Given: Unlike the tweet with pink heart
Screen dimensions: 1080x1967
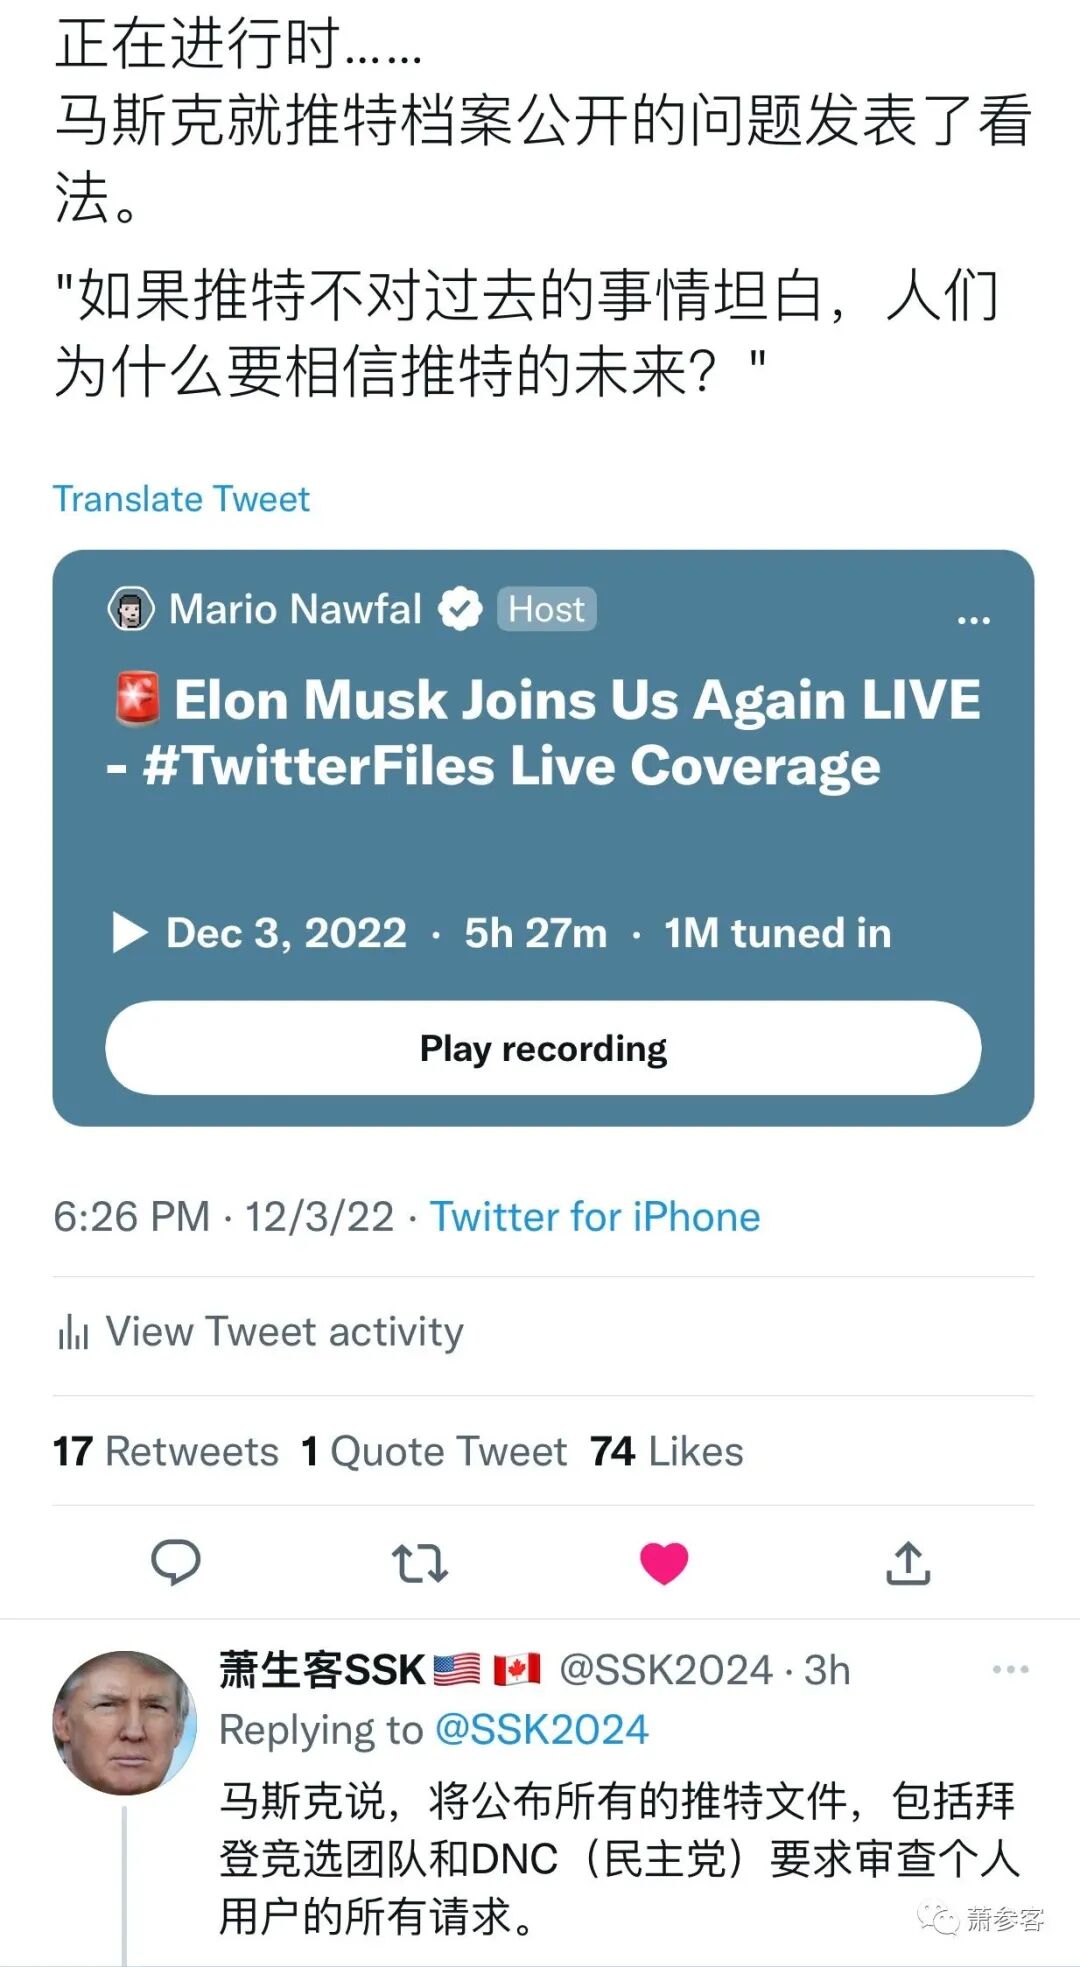Looking at the screenshot, I should point(664,1563).
